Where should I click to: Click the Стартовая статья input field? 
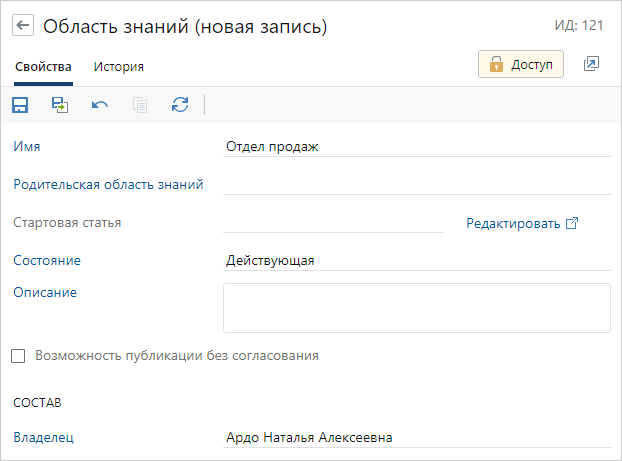point(332,222)
